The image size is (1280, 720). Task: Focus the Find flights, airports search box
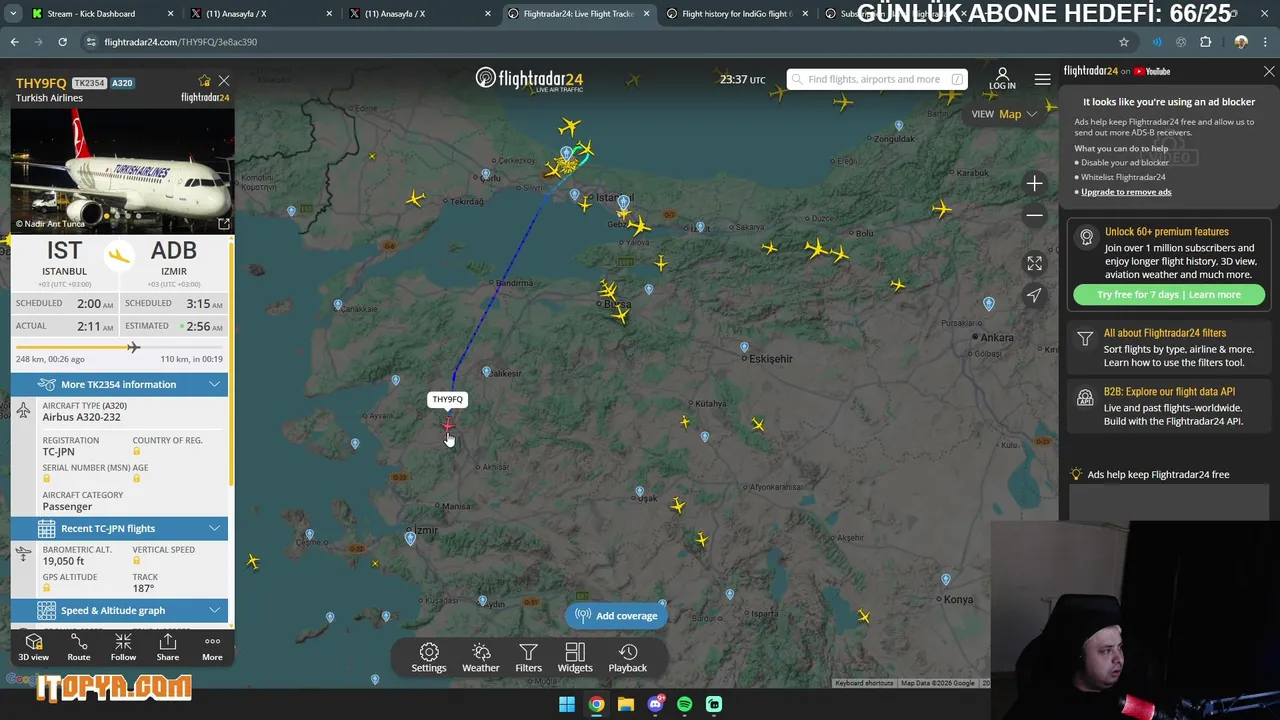pyautogui.click(x=875, y=79)
